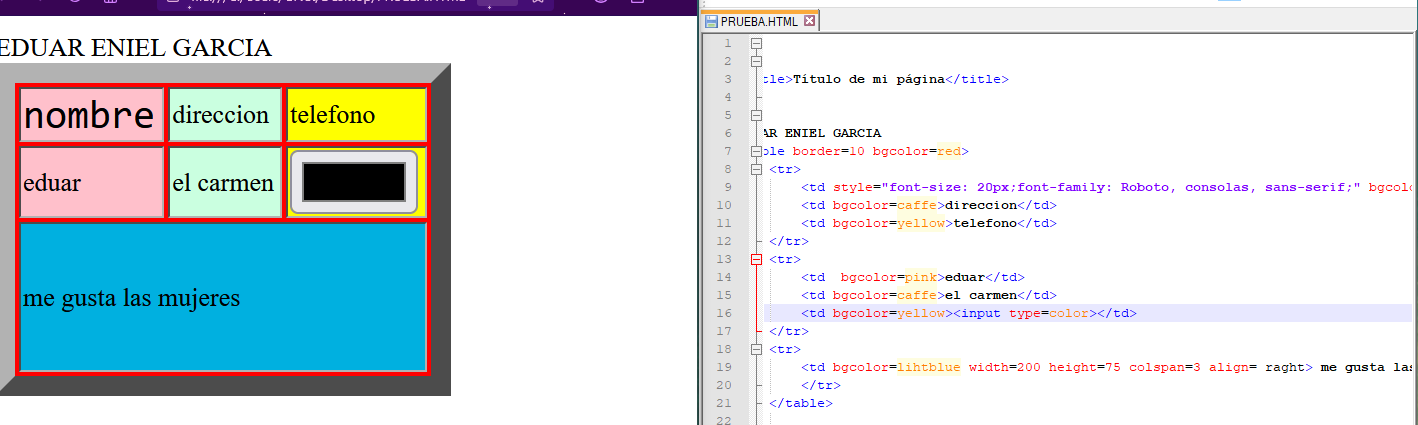This screenshot has width=1418, height=425.
Task: Click the 'el carmen' table cell
Action: 225,183
